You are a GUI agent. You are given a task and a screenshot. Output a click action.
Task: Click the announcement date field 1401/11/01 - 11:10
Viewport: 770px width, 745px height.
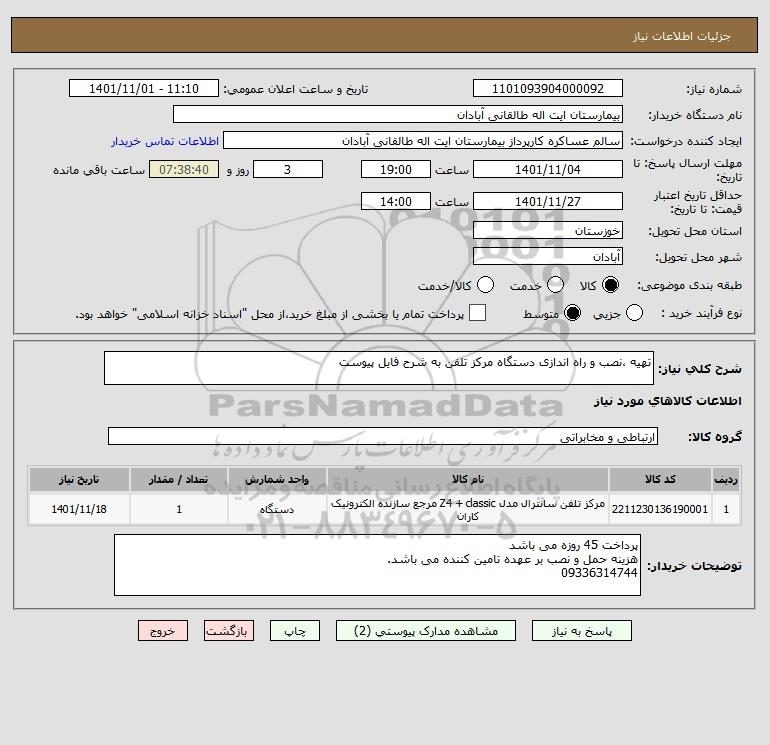coord(144,89)
